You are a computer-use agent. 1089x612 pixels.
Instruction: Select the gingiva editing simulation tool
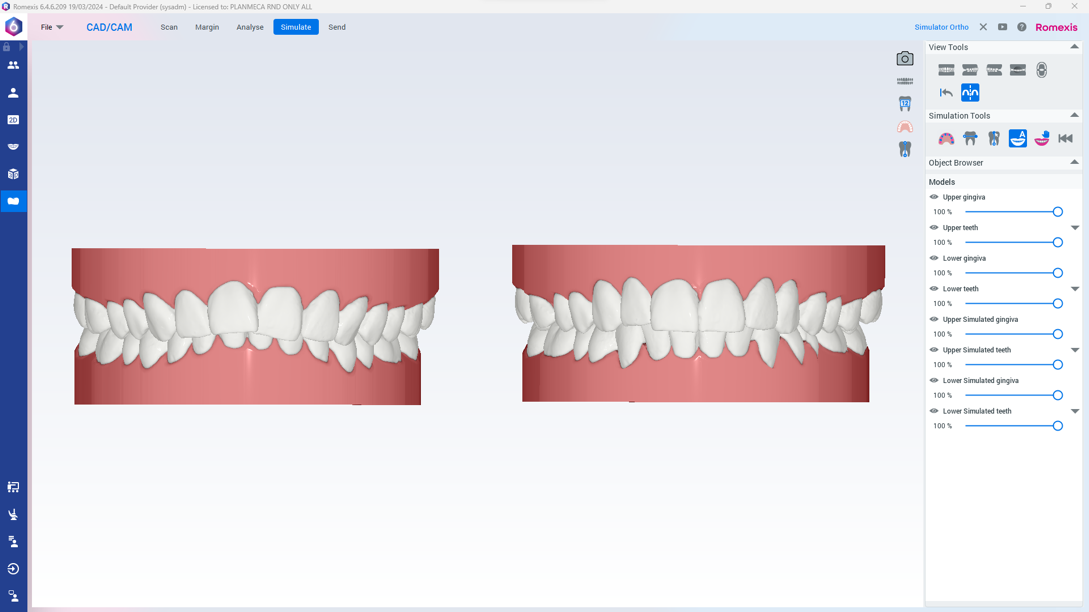pos(947,139)
